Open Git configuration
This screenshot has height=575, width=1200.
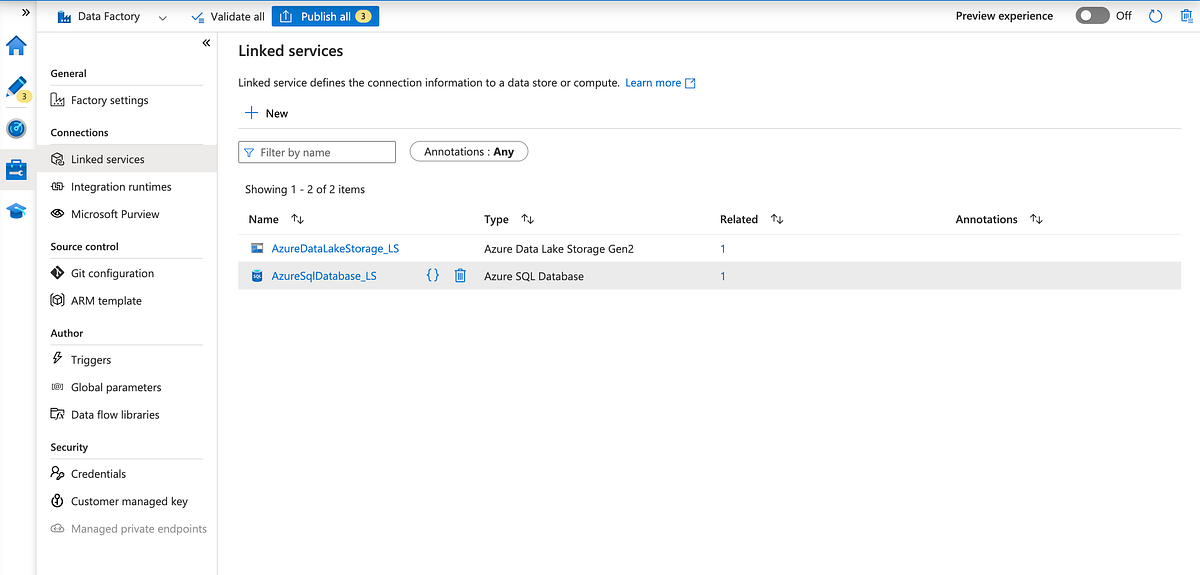(112, 273)
